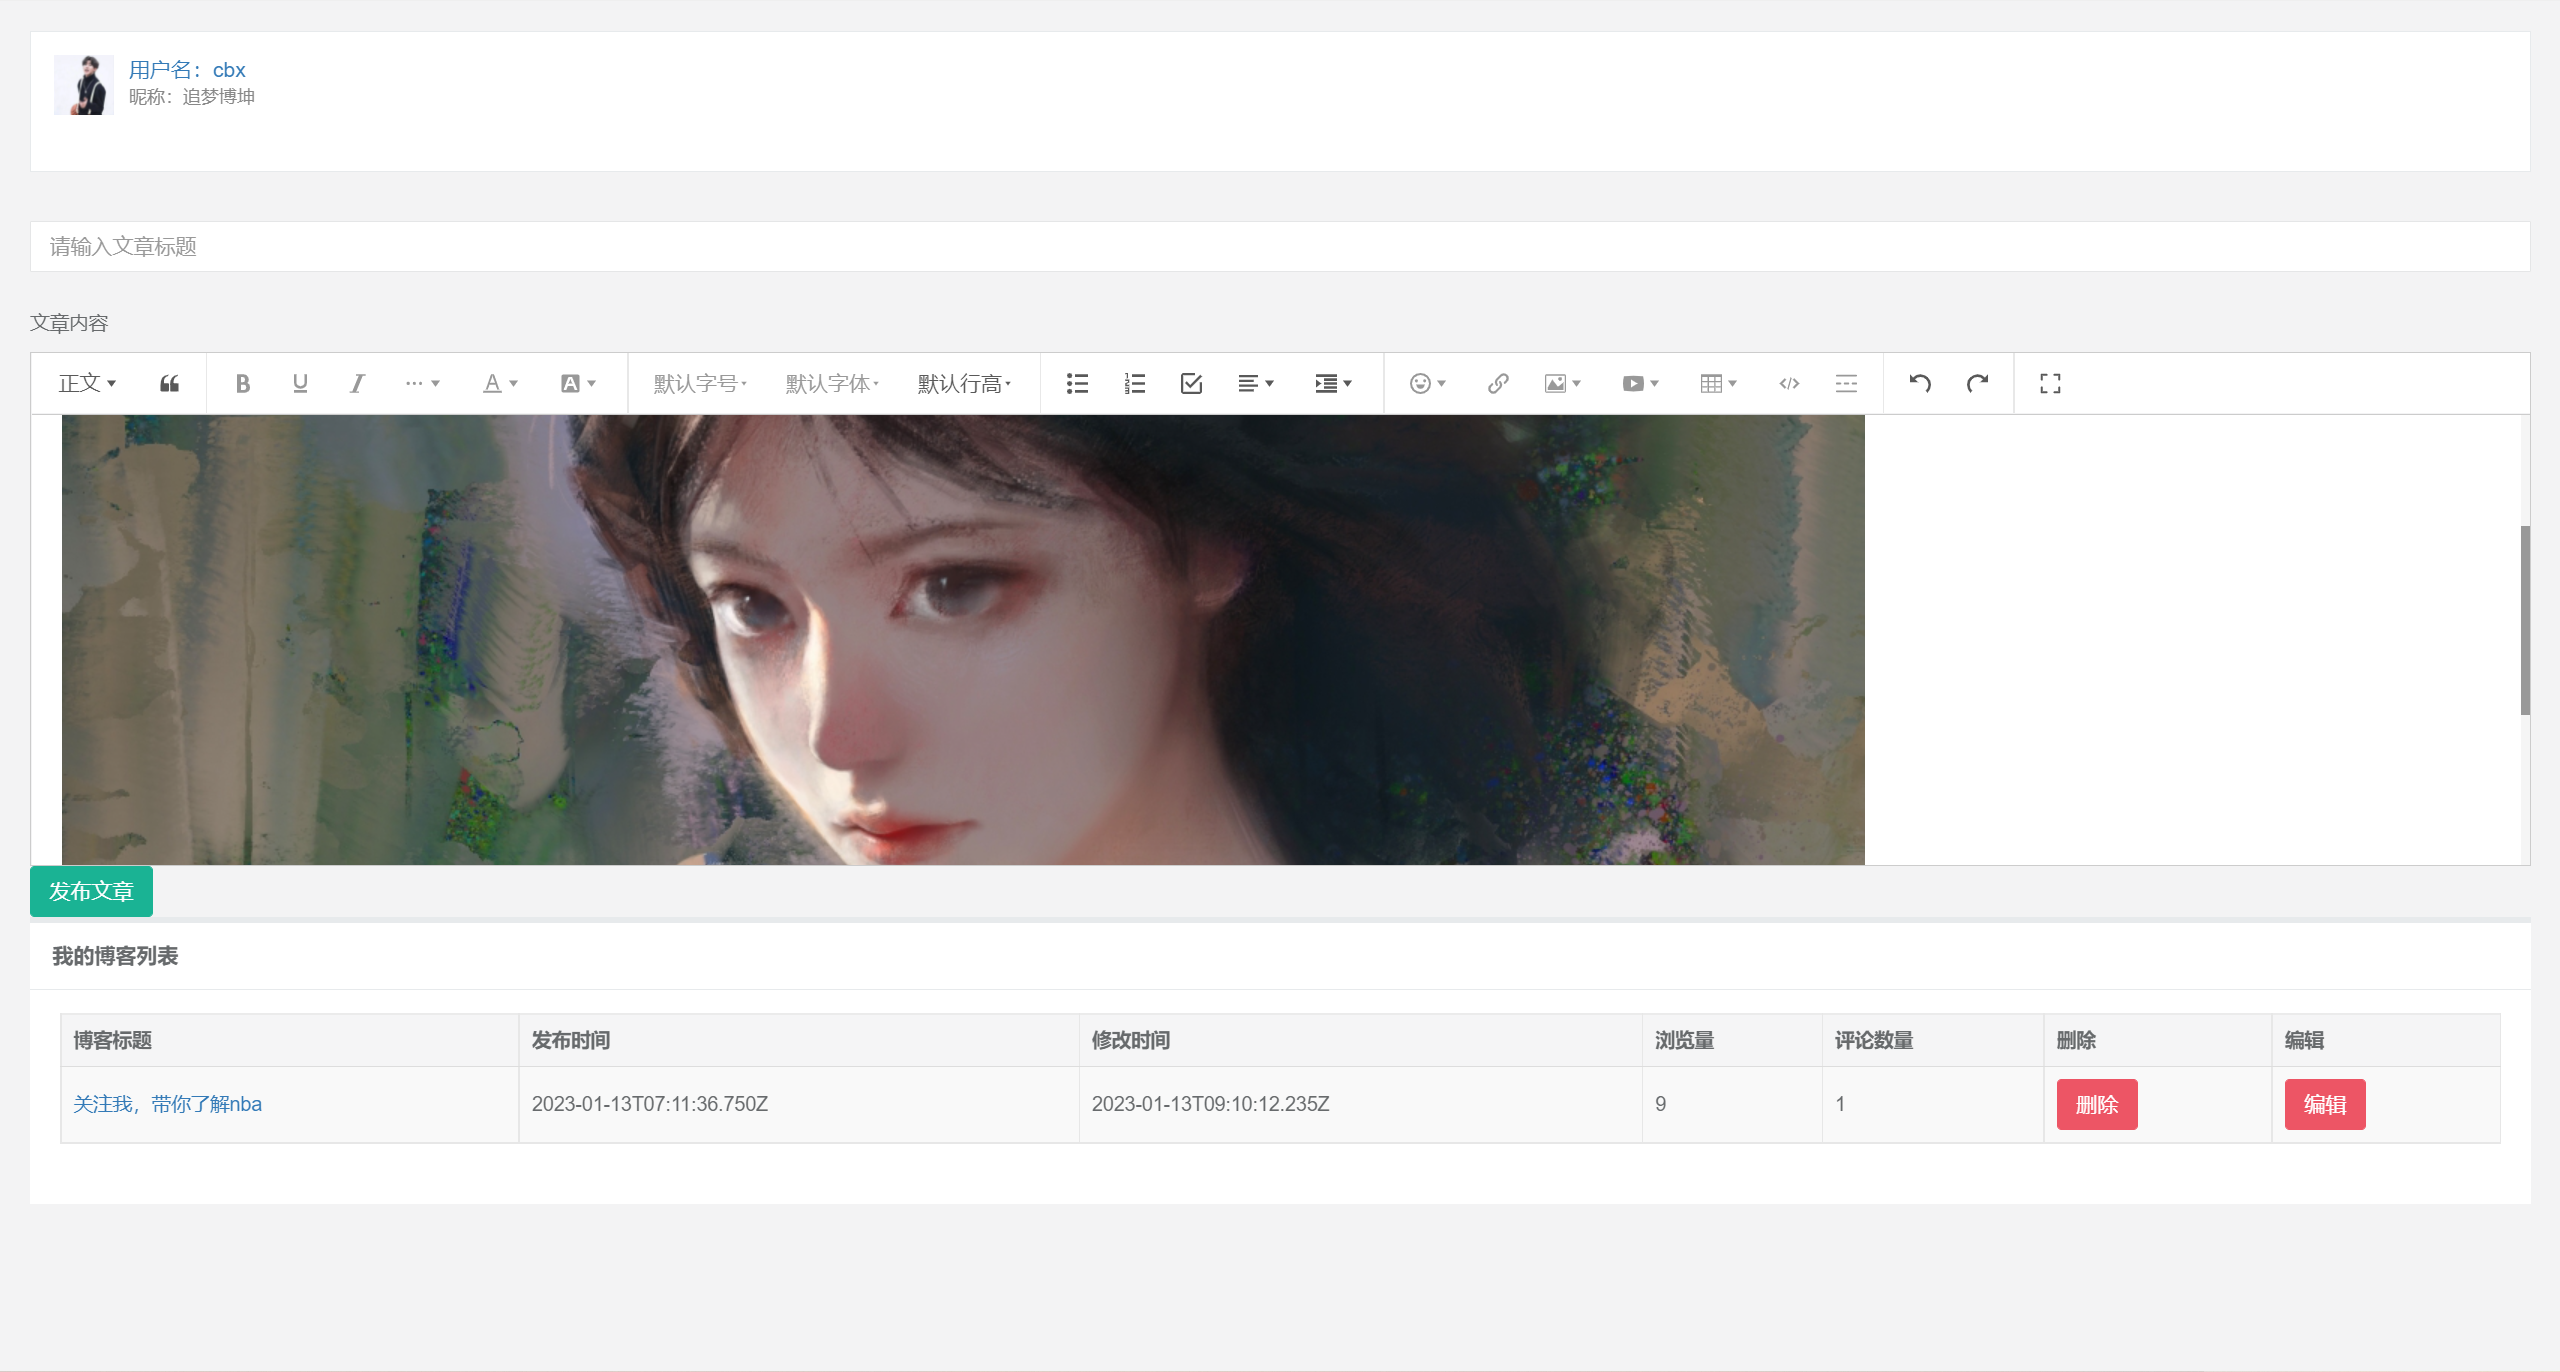Open the indent options dropdown
Viewport: 2560px width, 1372px height.
(x=1333, y=384)
